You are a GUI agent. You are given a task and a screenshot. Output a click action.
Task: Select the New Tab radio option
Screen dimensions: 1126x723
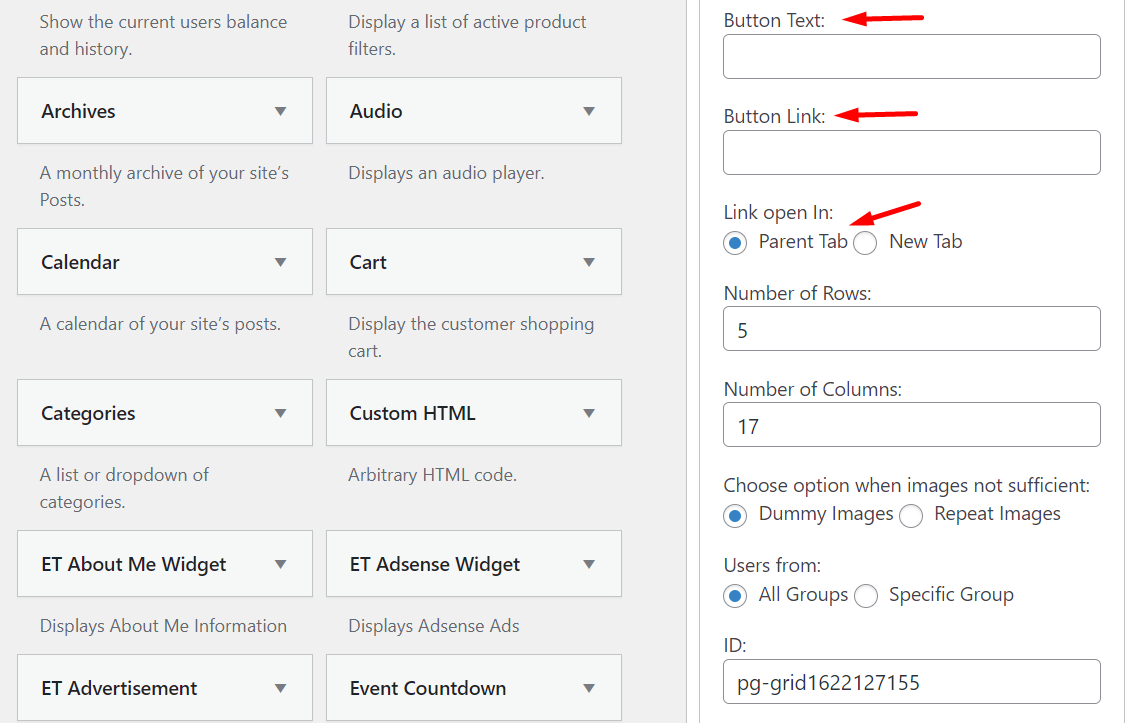[865, 242]
